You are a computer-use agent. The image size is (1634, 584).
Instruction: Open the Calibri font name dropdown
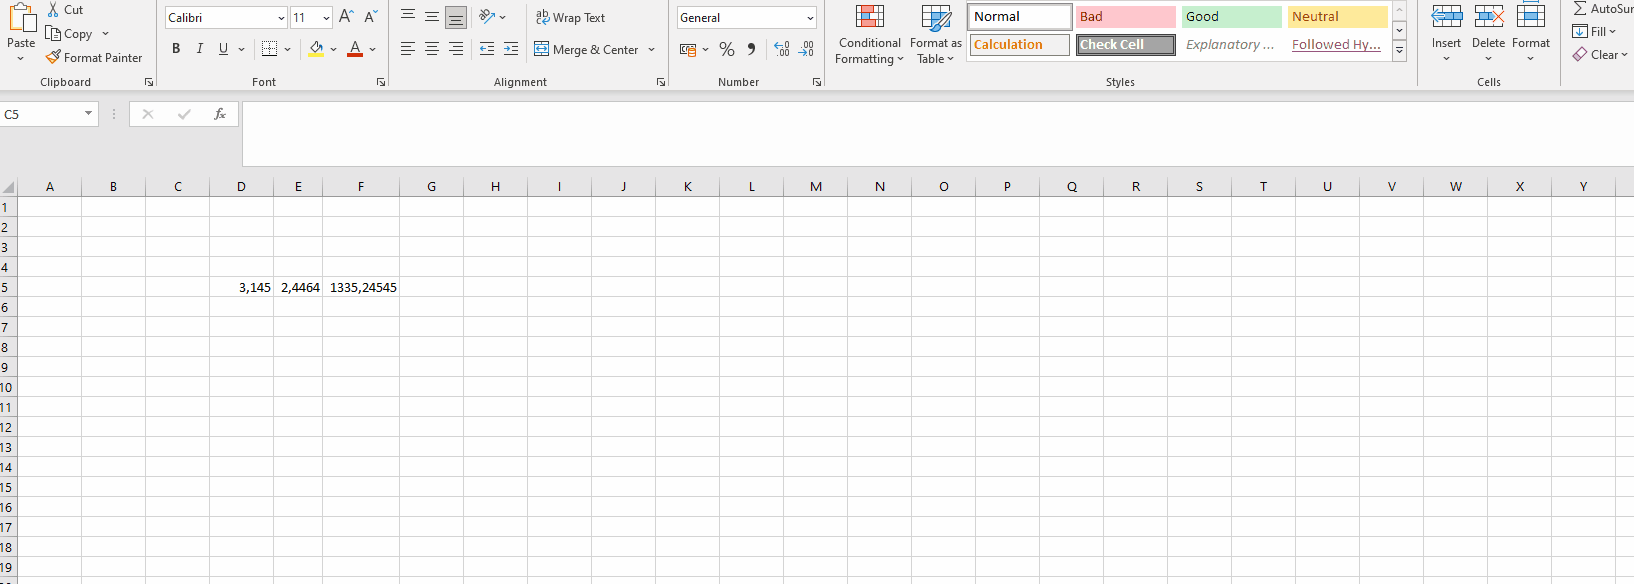tap(281, 18)
